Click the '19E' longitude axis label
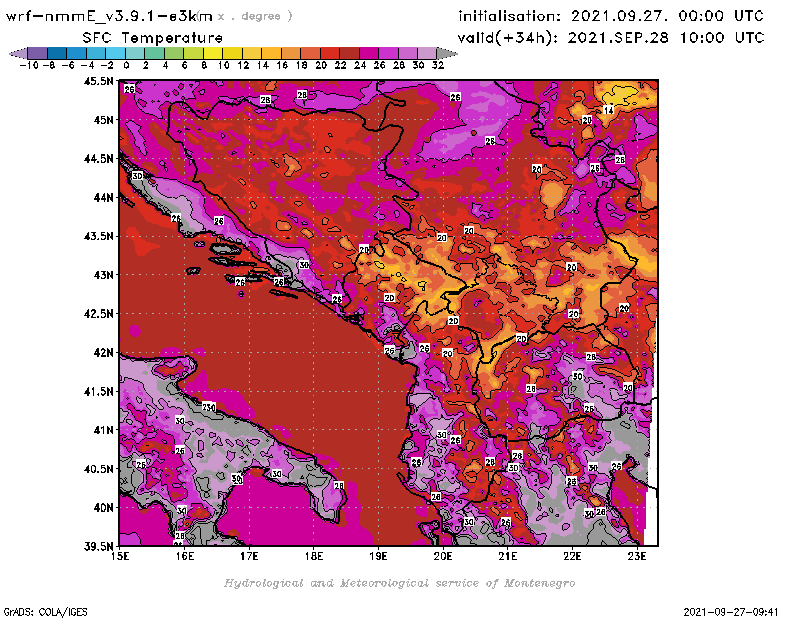This screenshot has width=800, height=618. pyautogui.click(x=378, y=556)
